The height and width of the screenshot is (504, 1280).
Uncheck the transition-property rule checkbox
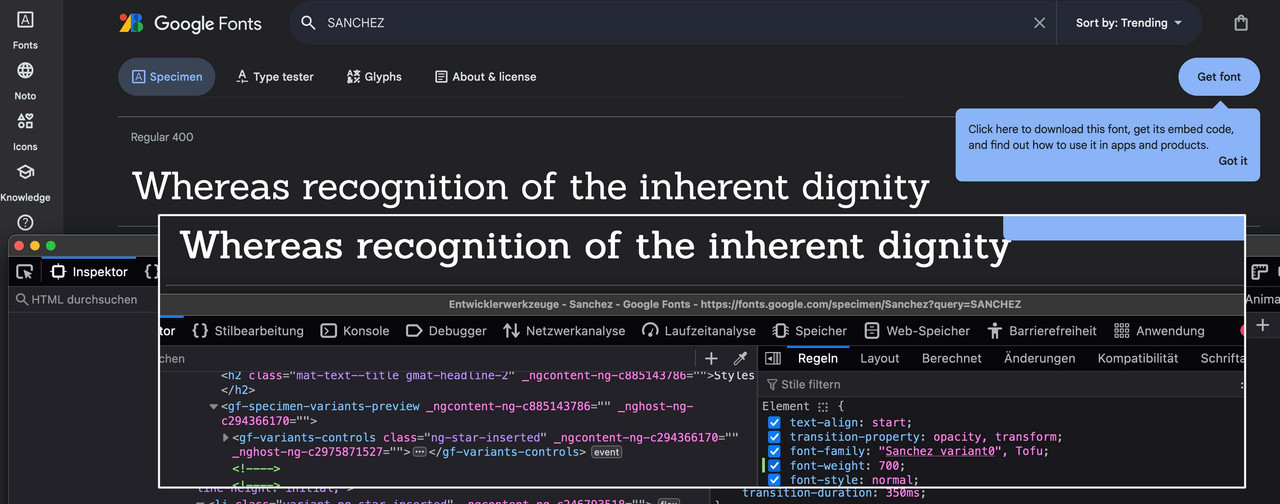[x=774, y=437]
